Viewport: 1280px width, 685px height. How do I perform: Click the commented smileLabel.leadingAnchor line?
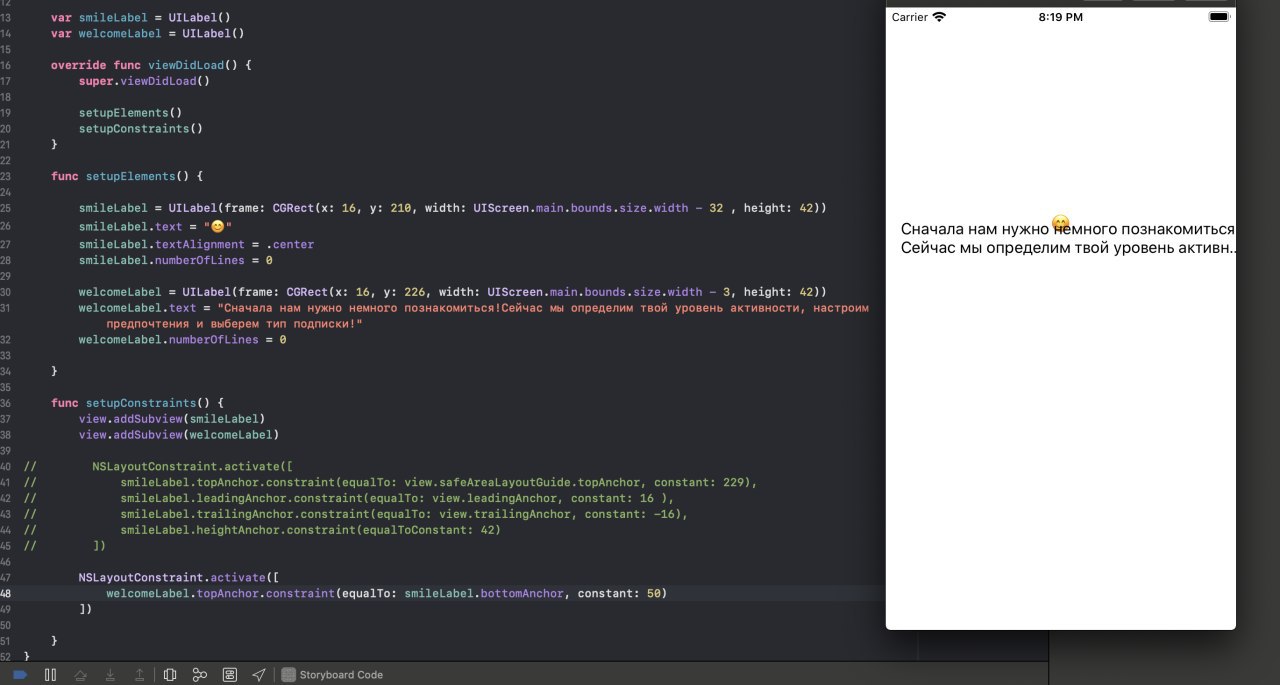397,498
